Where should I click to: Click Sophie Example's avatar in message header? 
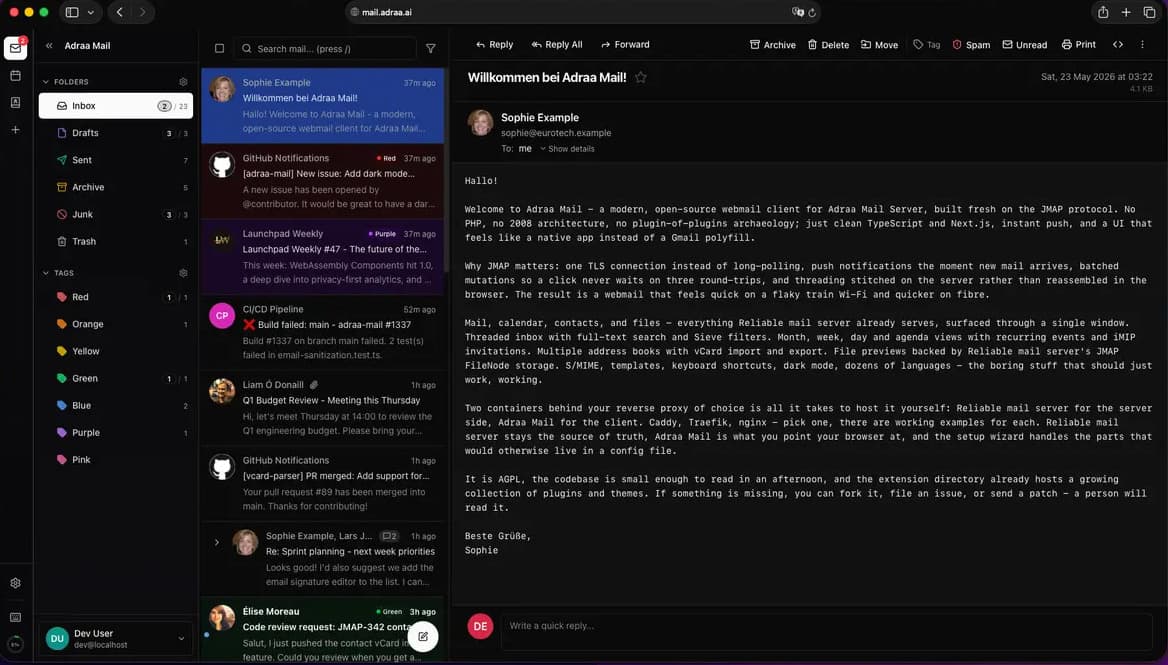[x=480, y=122]
